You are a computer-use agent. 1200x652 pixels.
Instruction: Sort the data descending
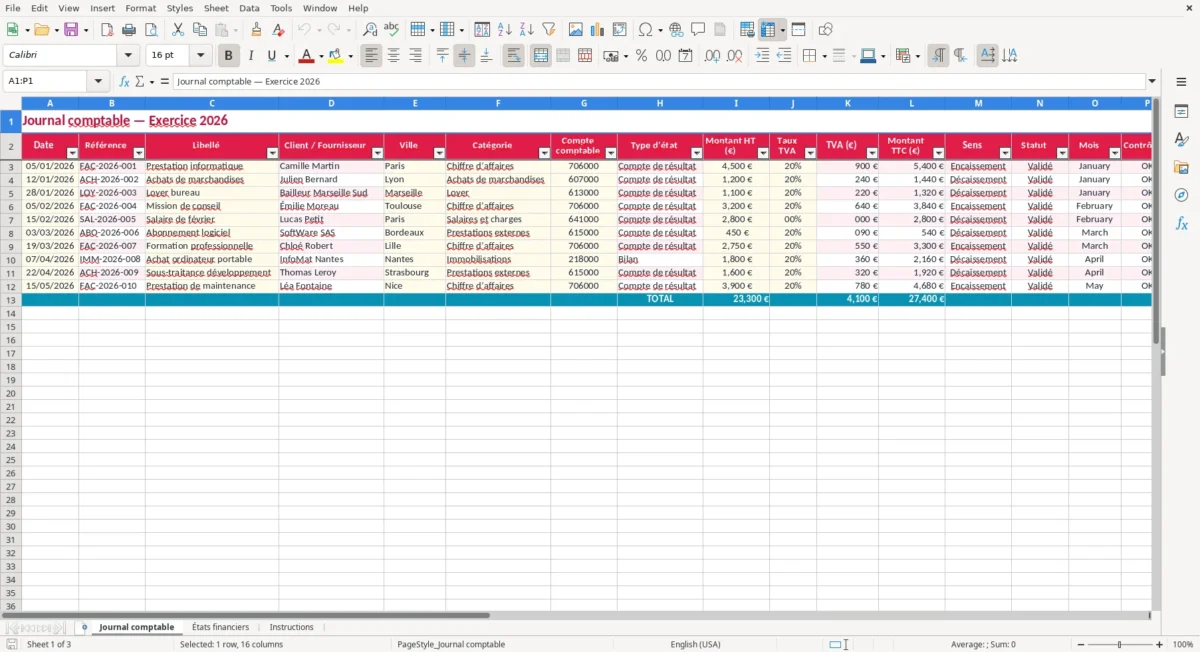point(527,30)
